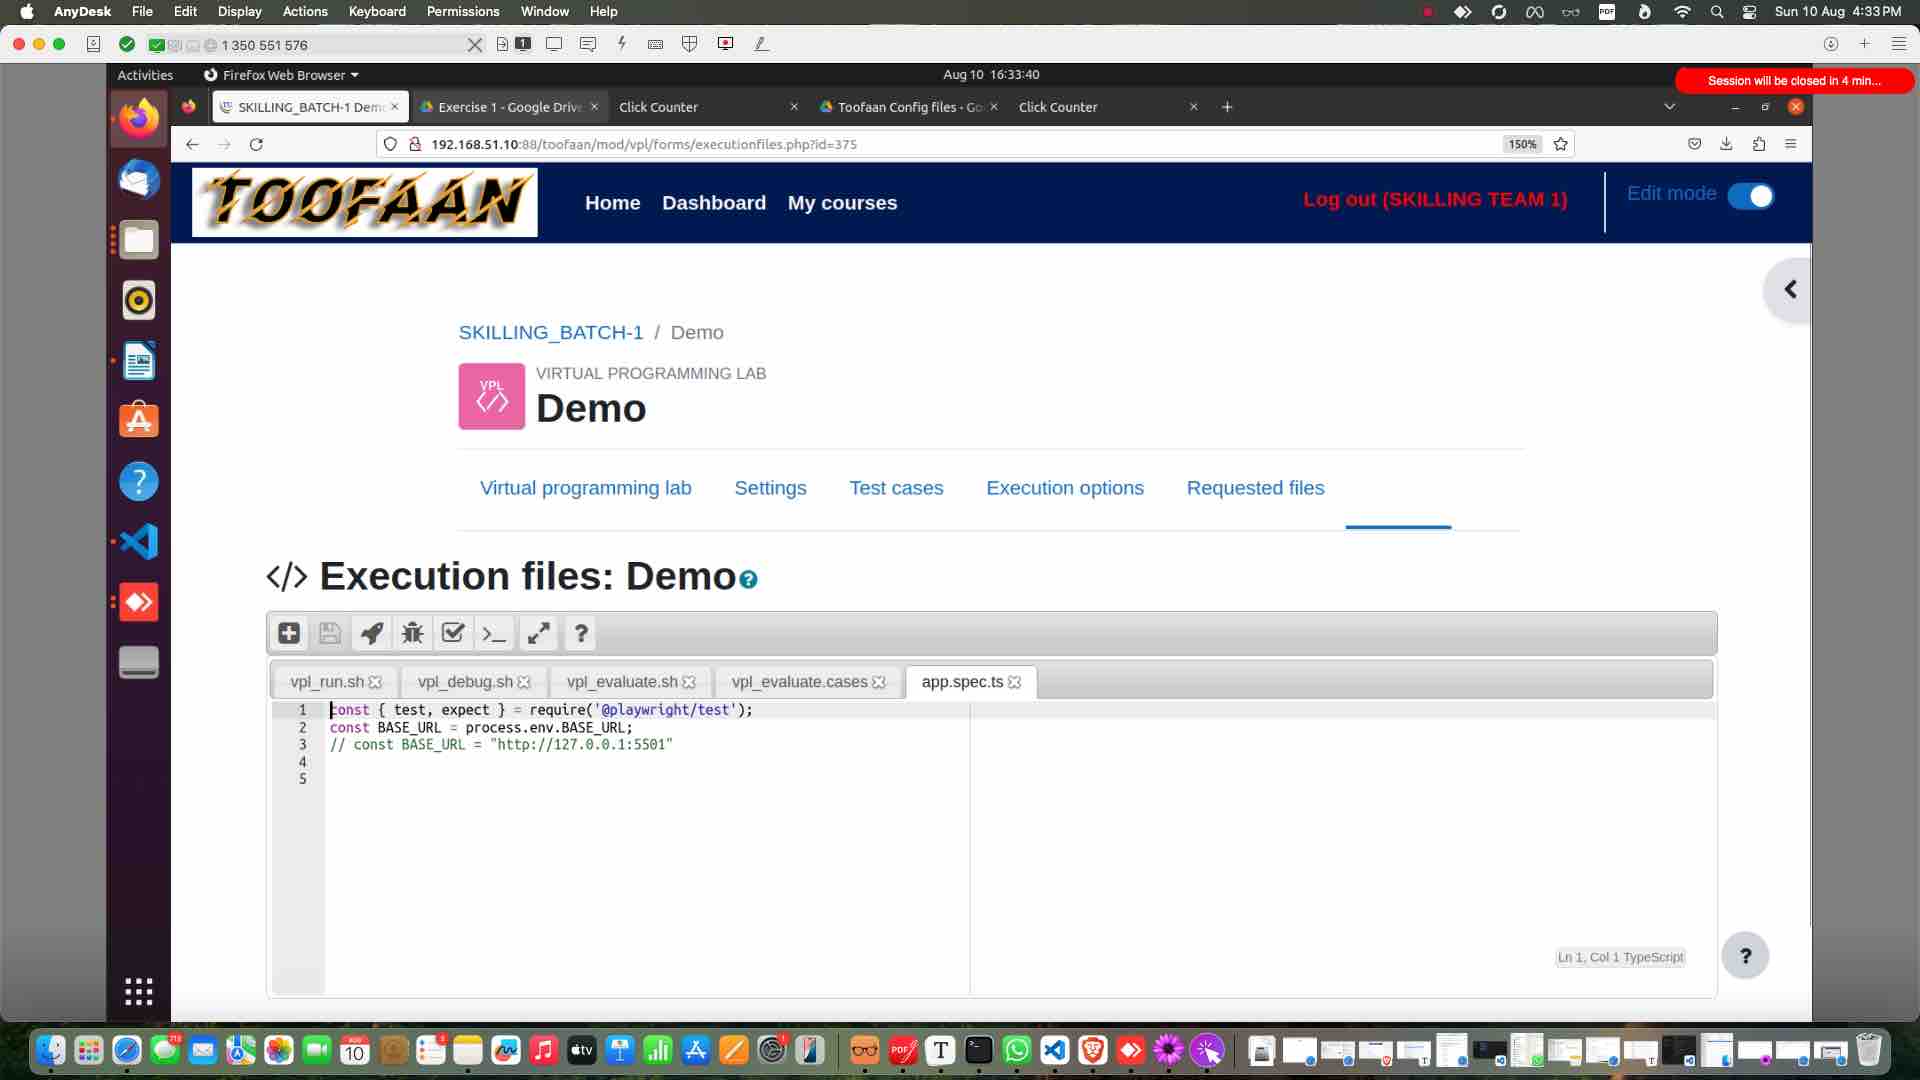Click the checkmark Evaluate icon
This screenshot has width=1920, height=1080.
point(453,633)
